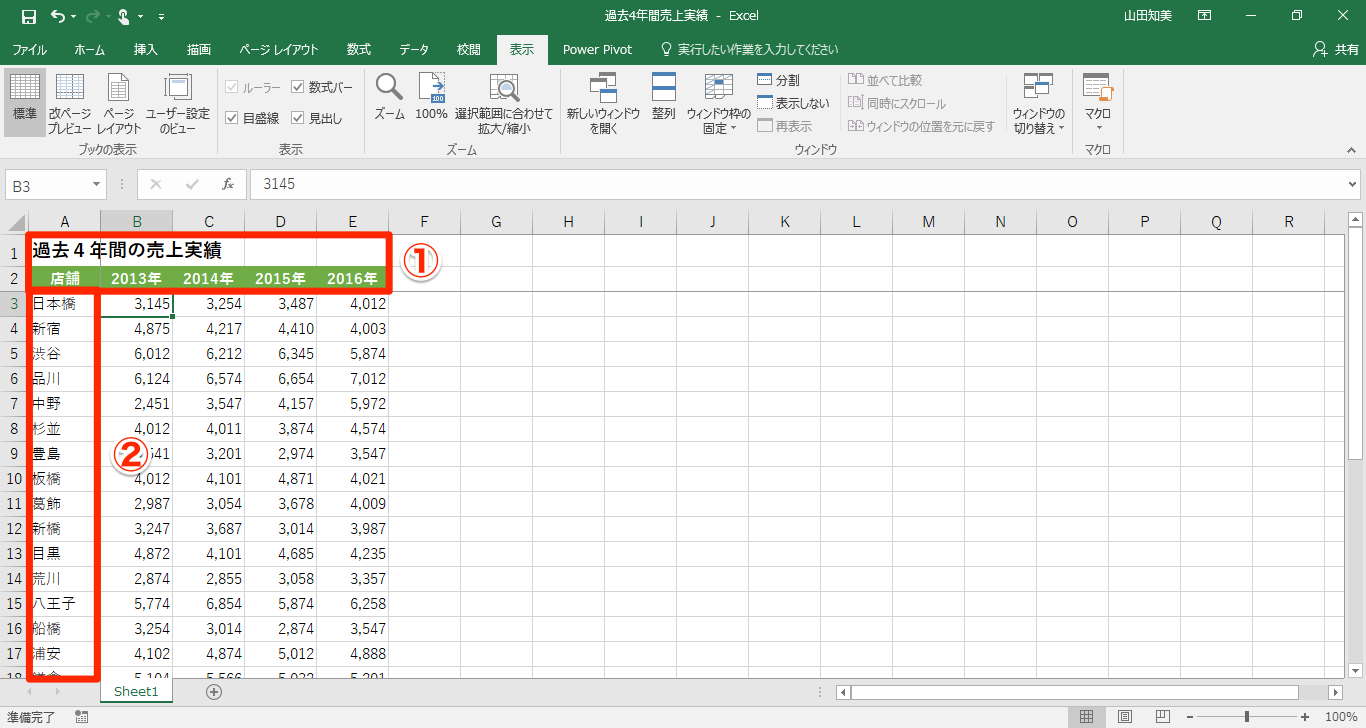Viewport: 1366px width, 728px height.
Task: Open Page Break Preview (改ページプレビュー)
Action: (70, 104)
